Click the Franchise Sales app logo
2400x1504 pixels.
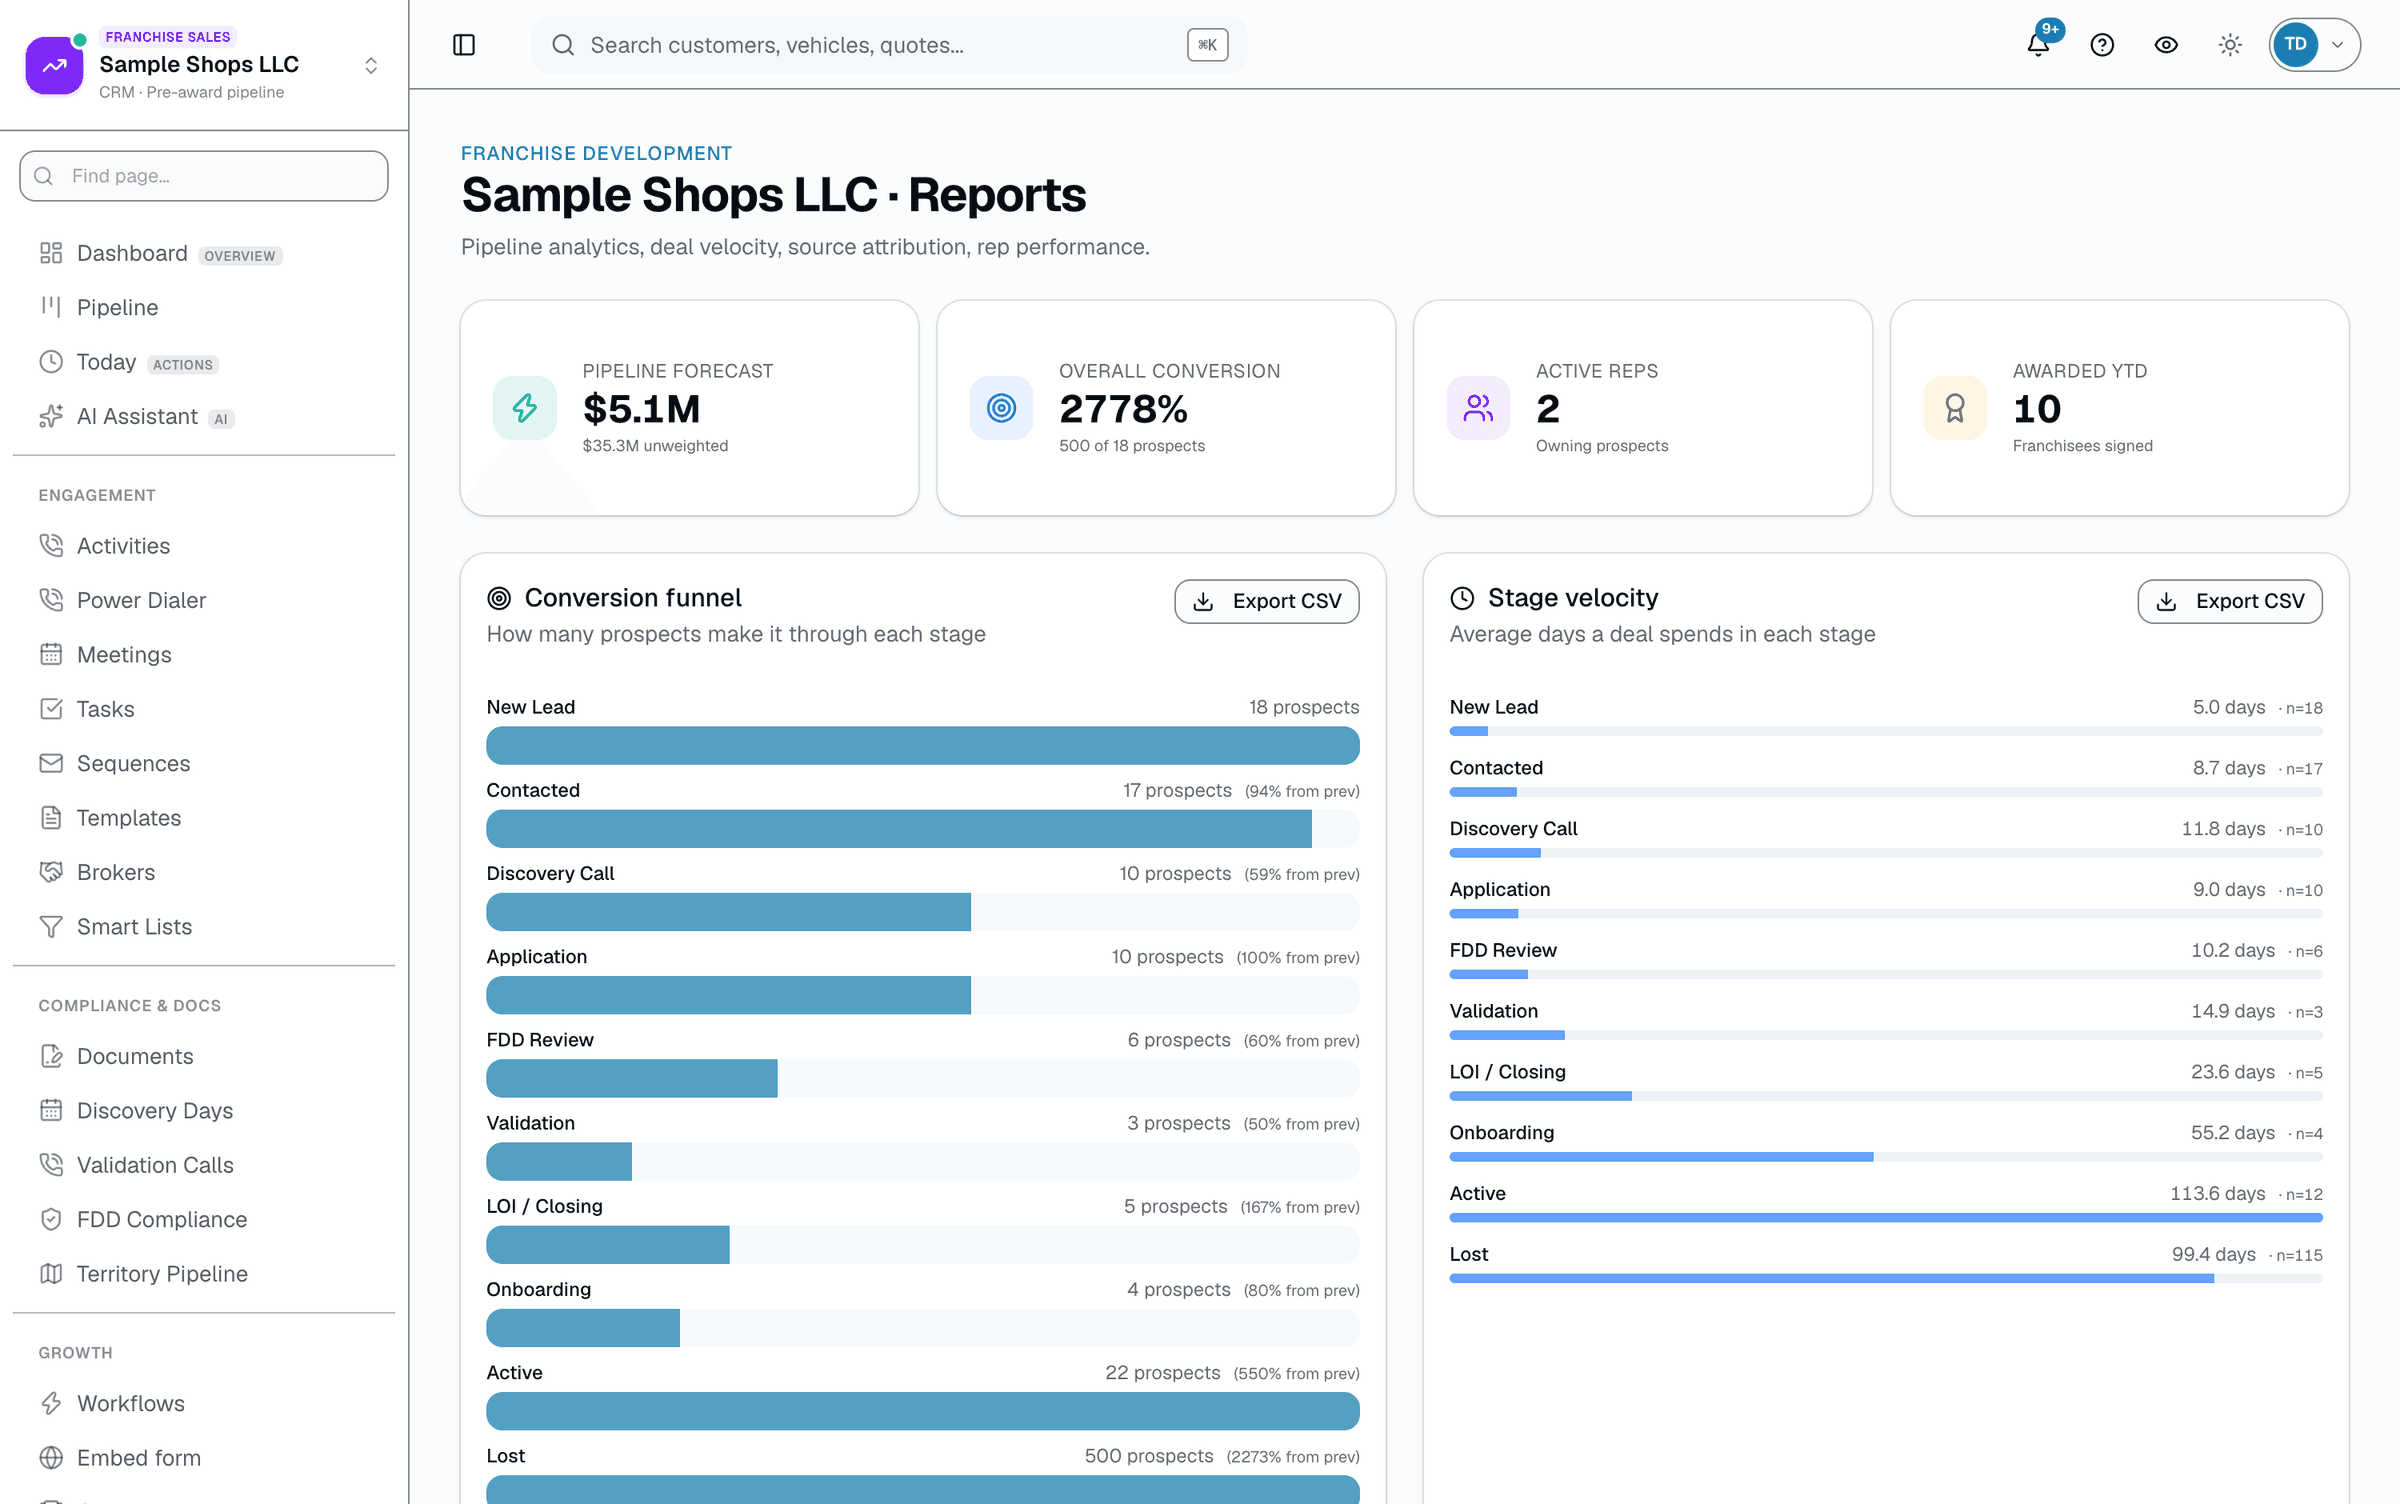(x=54, y=66)
